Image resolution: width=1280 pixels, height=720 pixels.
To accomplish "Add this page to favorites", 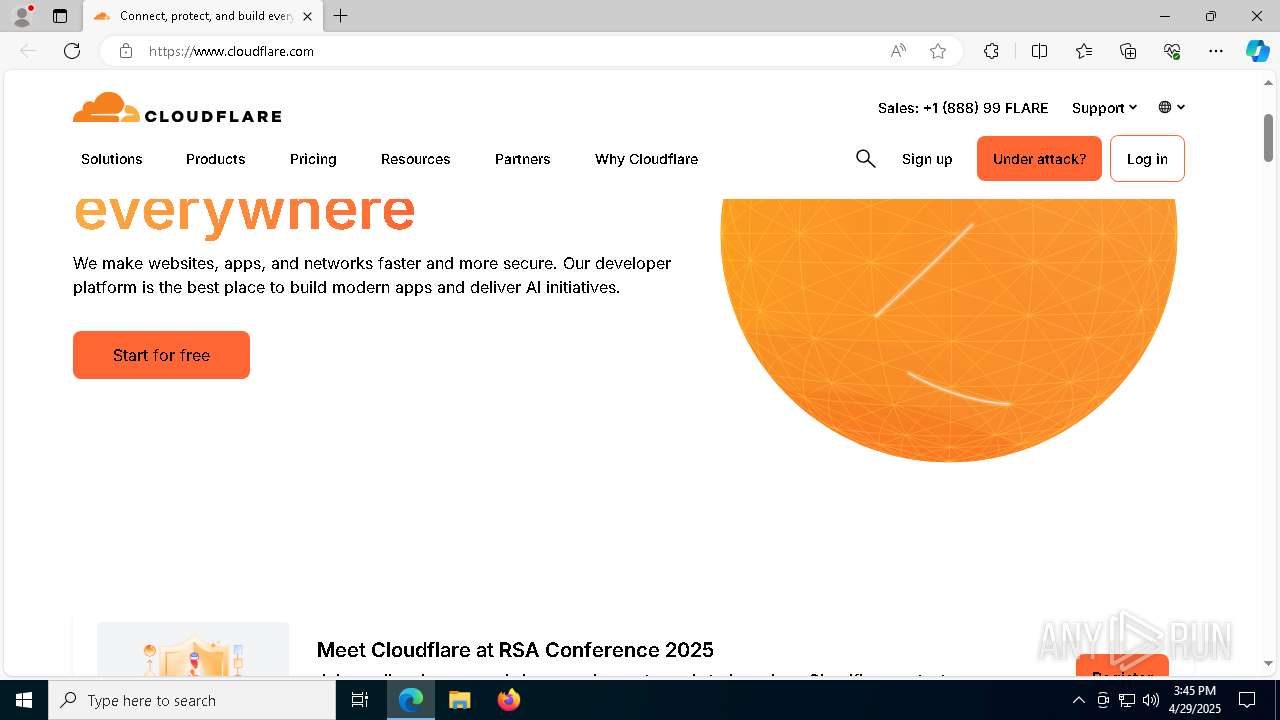I will 938,51.
